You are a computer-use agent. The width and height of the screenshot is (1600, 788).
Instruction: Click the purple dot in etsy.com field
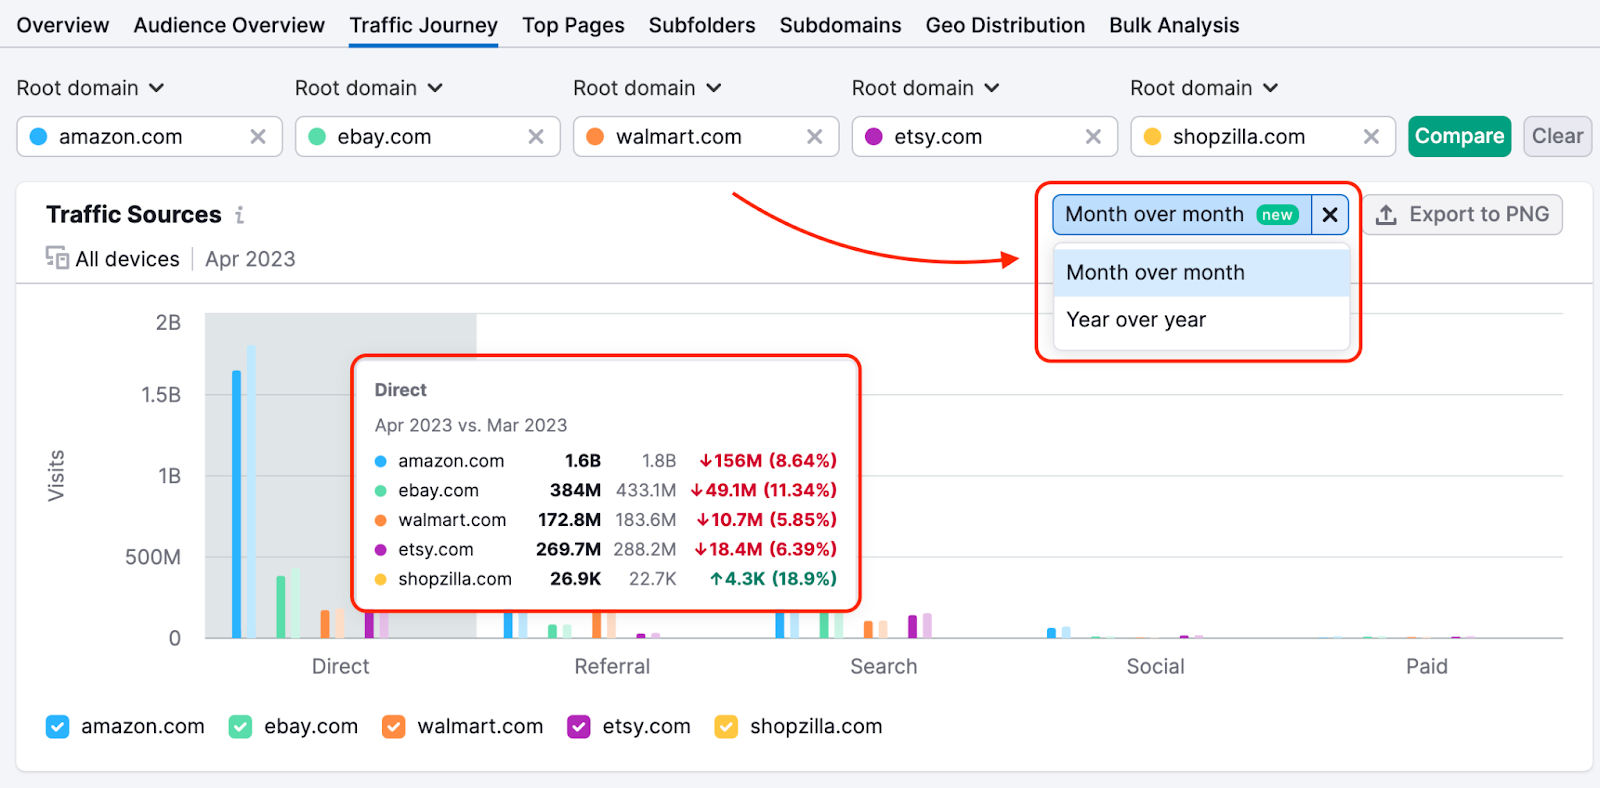tap(874, 137)
